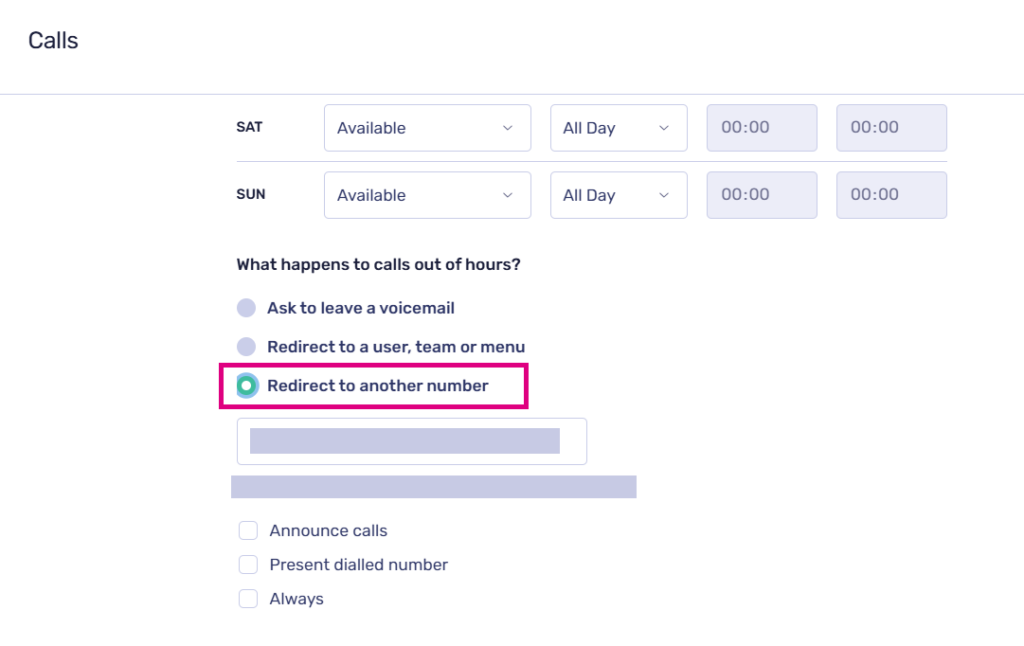This screenshot has height=646, width=1024.
Task: Open SUN availability dropdown
Action: pos(426,195)
